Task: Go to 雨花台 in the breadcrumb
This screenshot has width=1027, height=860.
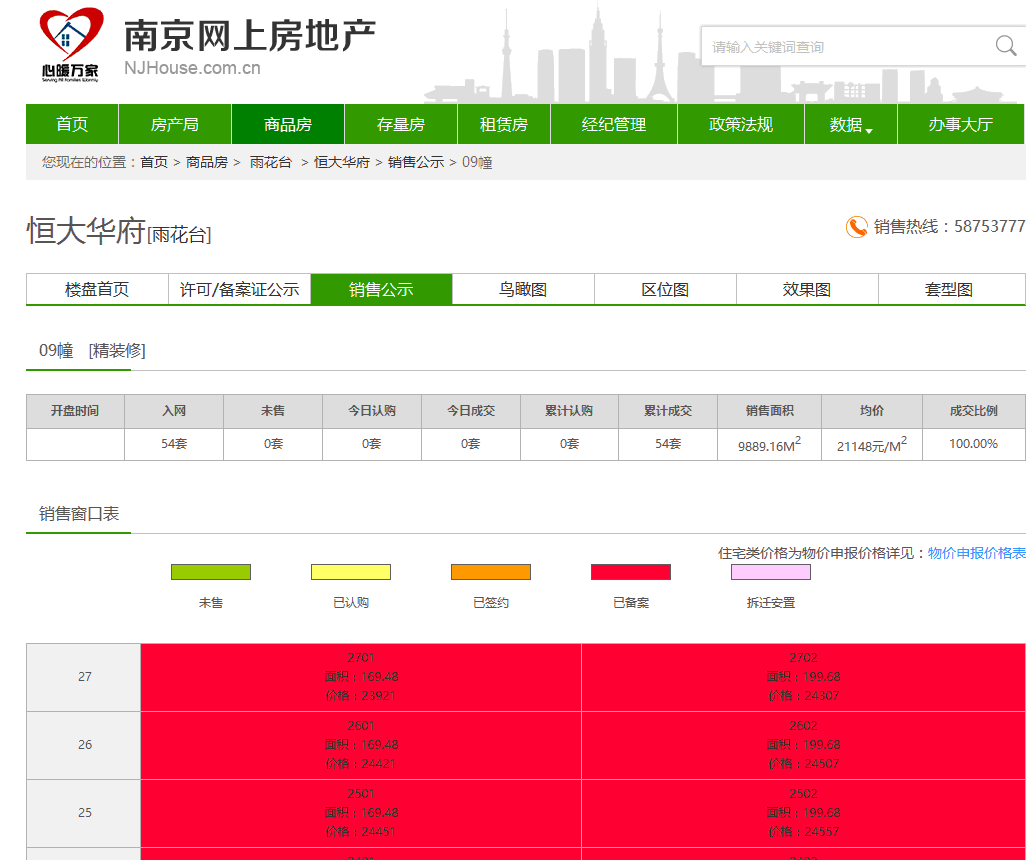Action: tap(271, 162)
